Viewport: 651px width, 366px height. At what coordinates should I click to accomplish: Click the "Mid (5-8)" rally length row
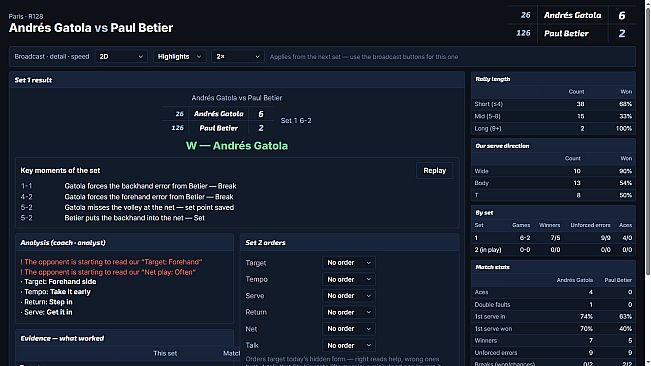[553, 116]
